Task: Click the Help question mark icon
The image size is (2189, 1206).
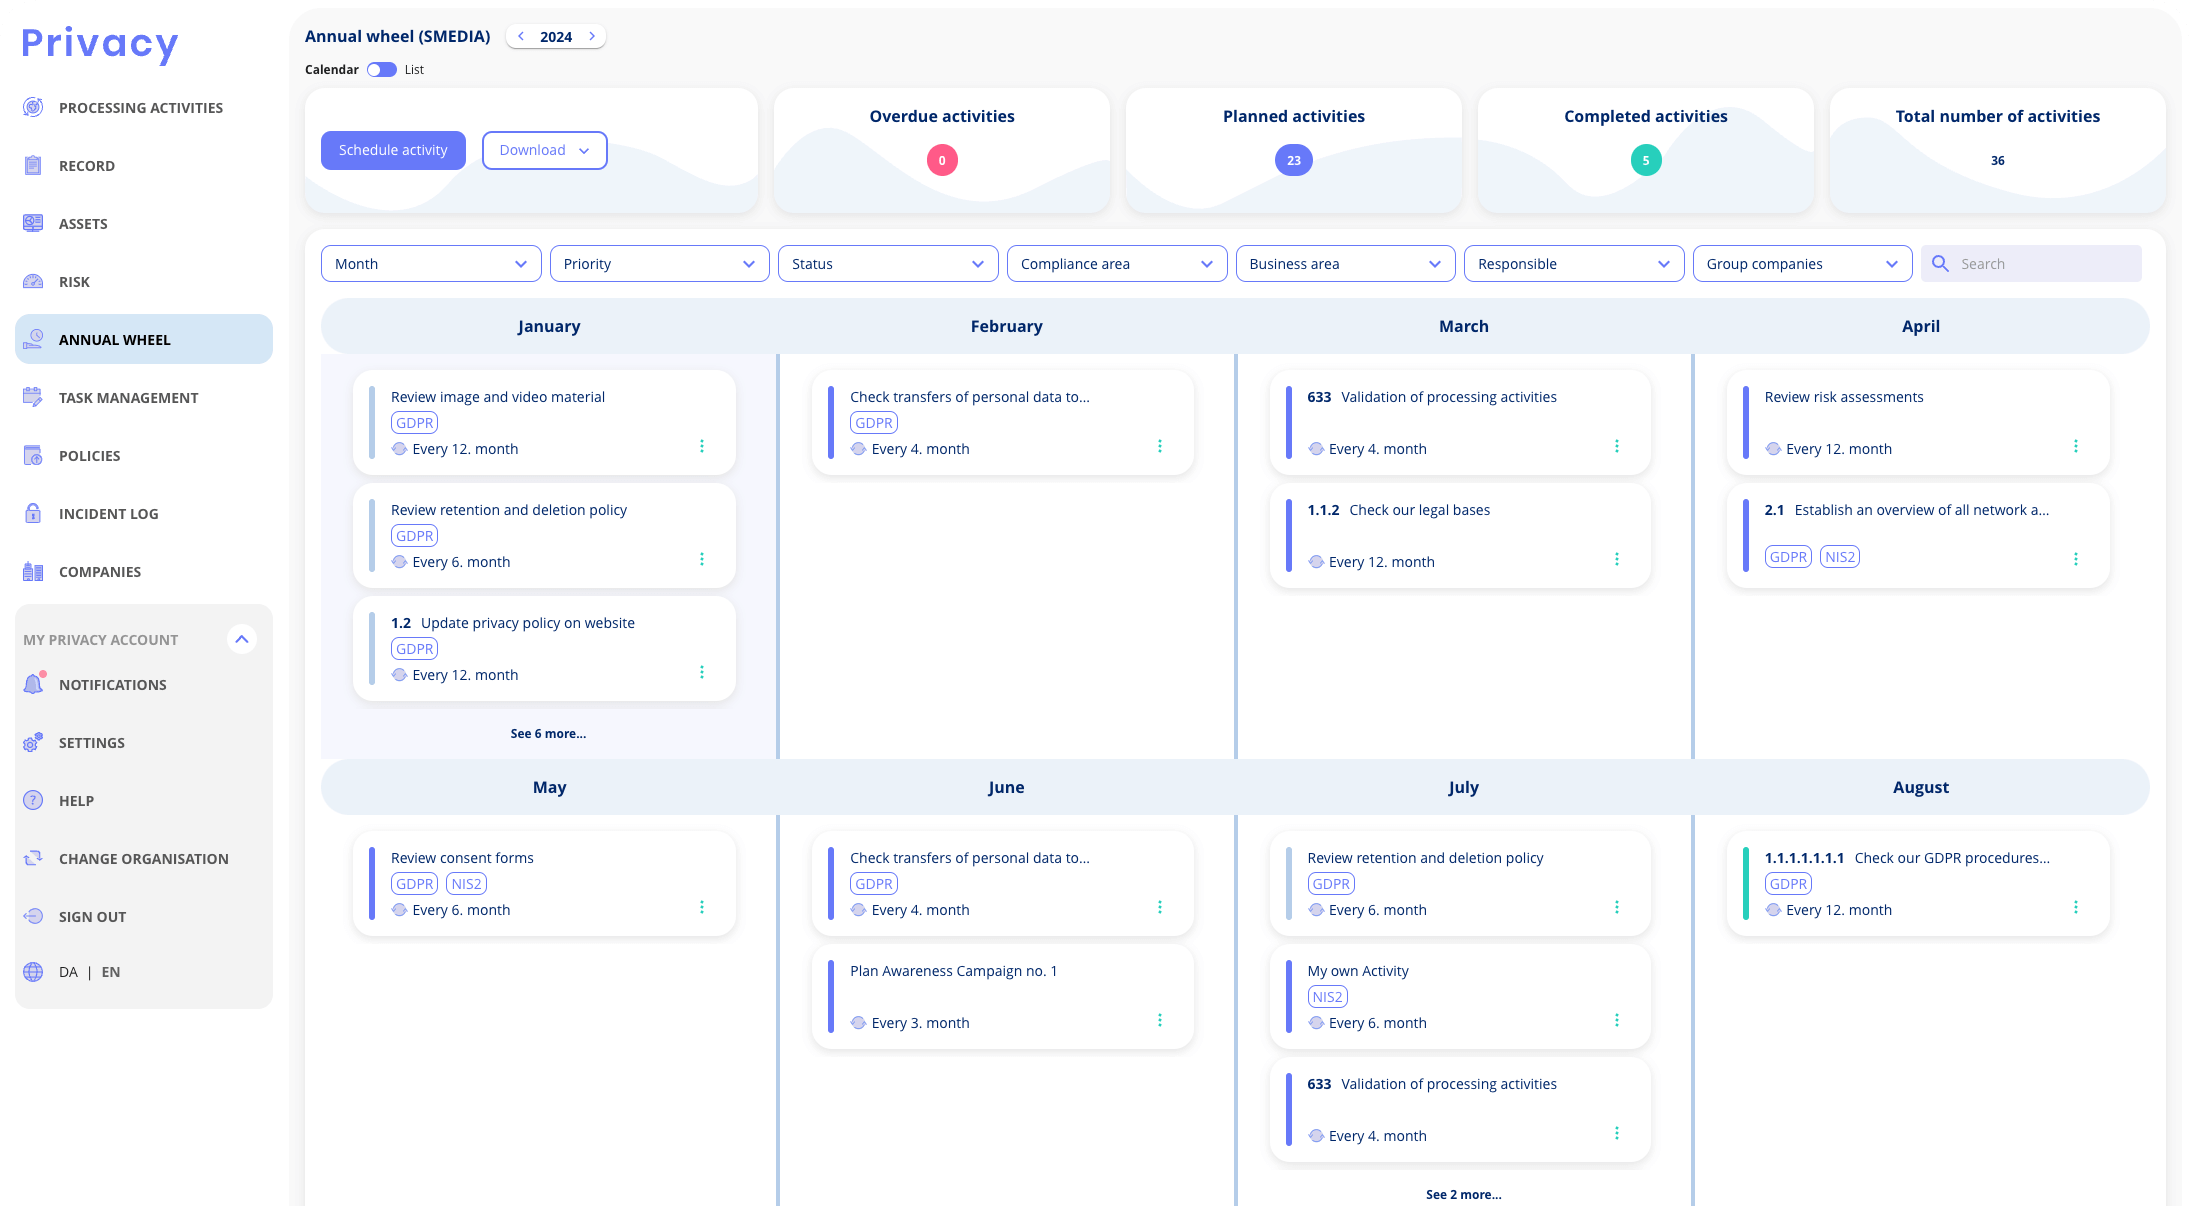Action: pos(33,800)
